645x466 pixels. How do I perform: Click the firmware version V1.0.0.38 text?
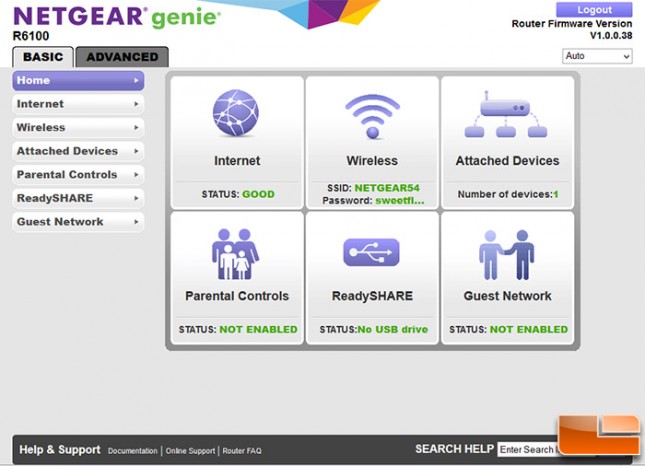tap(611, 35)
